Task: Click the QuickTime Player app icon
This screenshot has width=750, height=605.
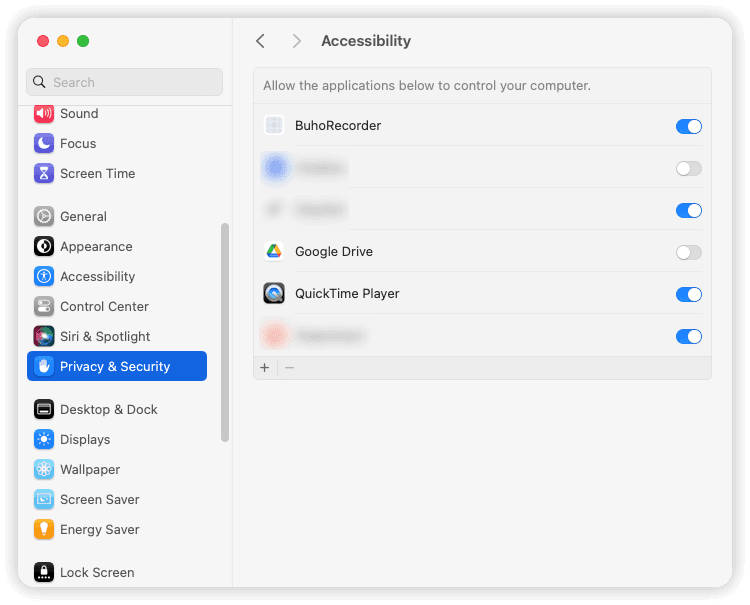Action: pyautogui.click(x=274, y=294)
